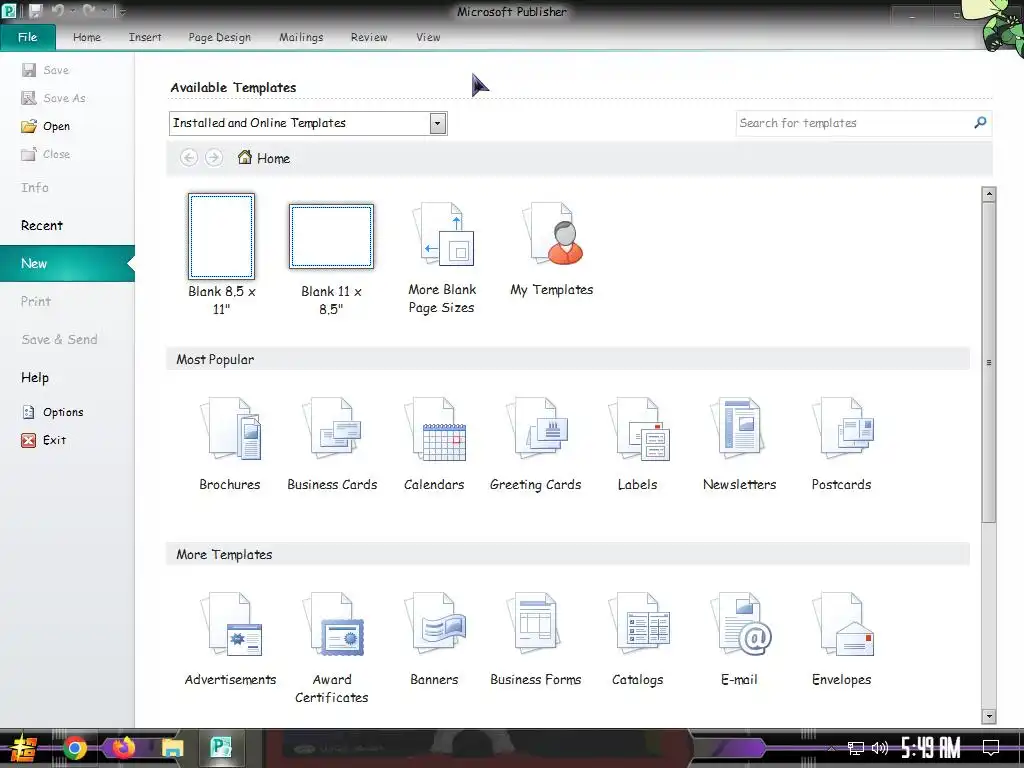Open the Catalogs template category
This screenshot has height=768, width=1024.
638,639
